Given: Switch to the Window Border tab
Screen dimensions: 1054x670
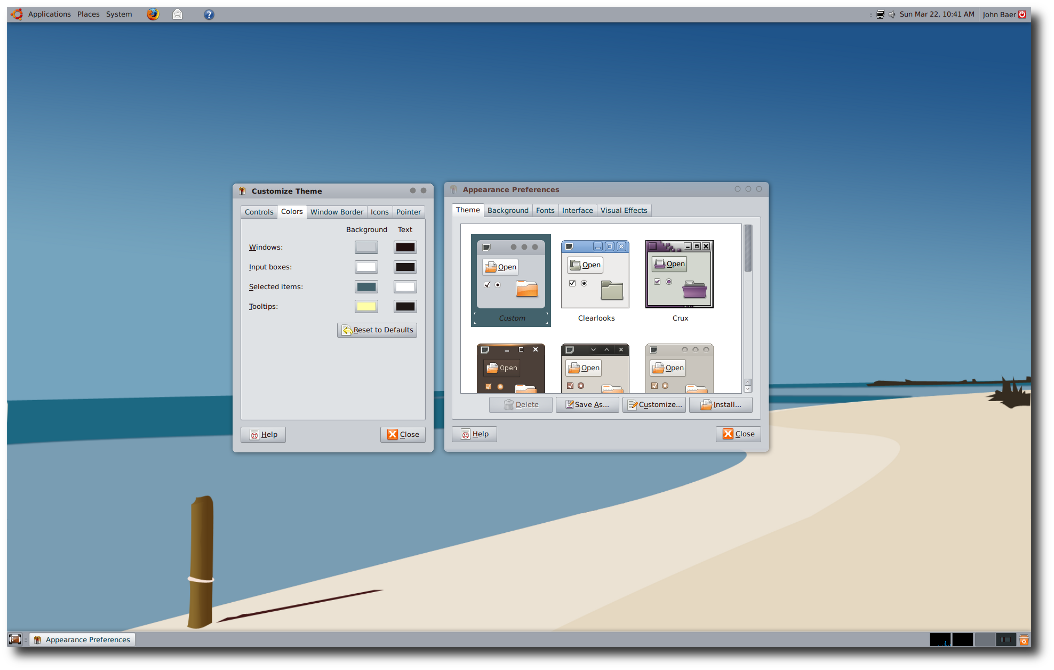Looking at the screenshot, I should [x=336, y=212].
